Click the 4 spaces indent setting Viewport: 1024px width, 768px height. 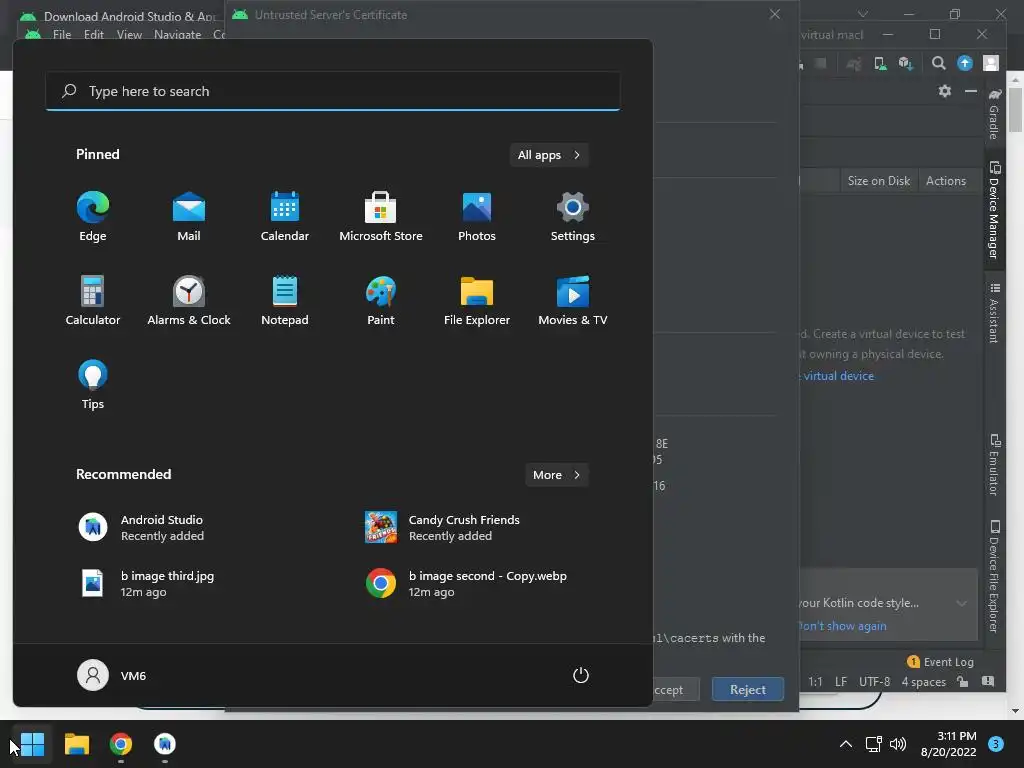point(923,682)
